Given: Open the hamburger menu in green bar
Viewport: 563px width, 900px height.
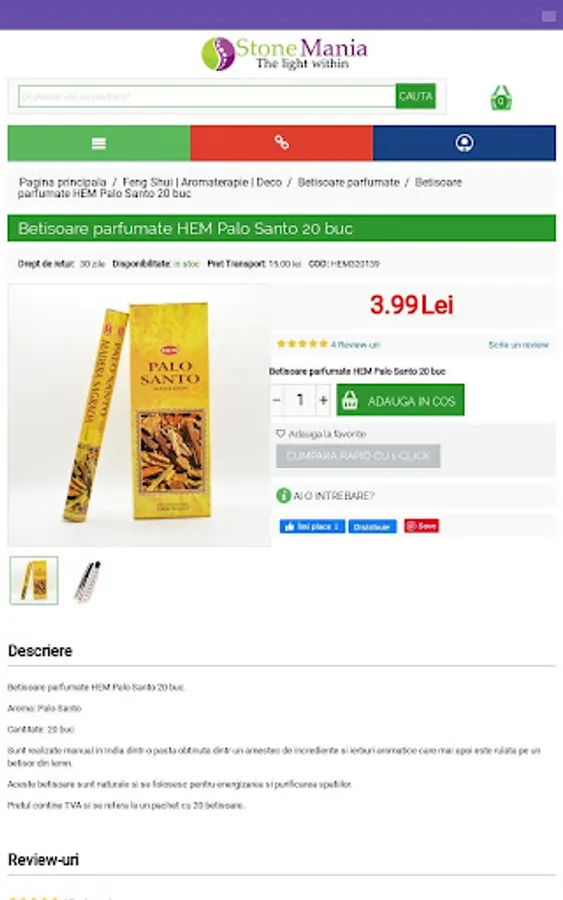Looking at the screenshot, I should click(99, 143).
